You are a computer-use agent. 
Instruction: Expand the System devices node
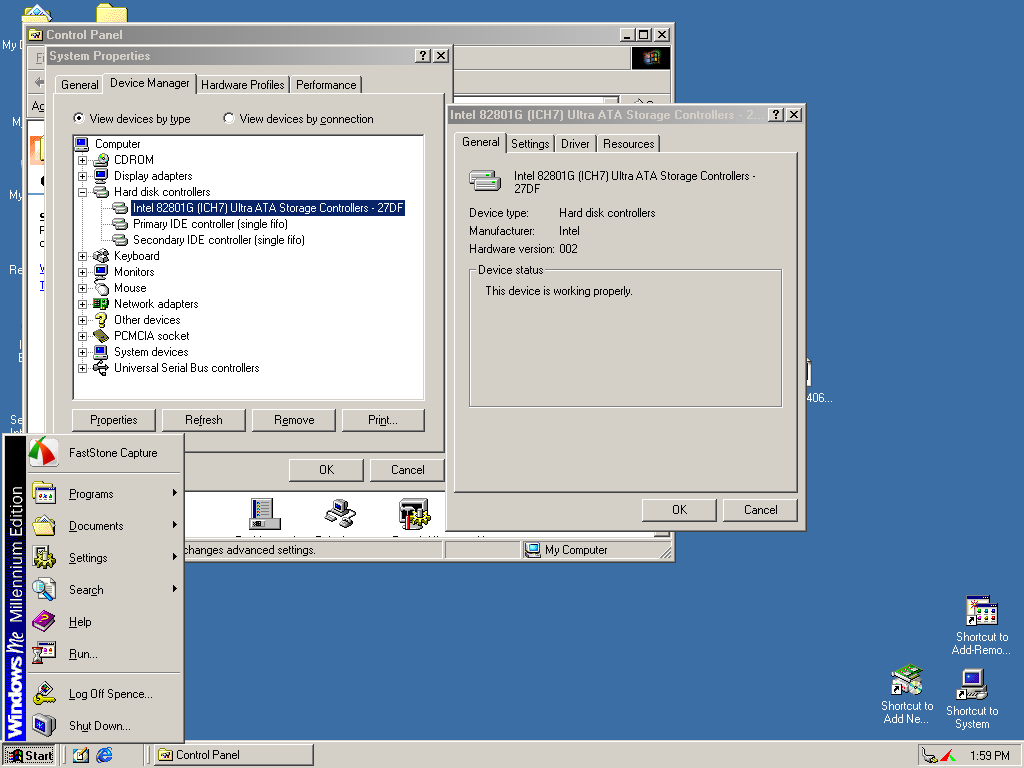[x=82, y=352]
